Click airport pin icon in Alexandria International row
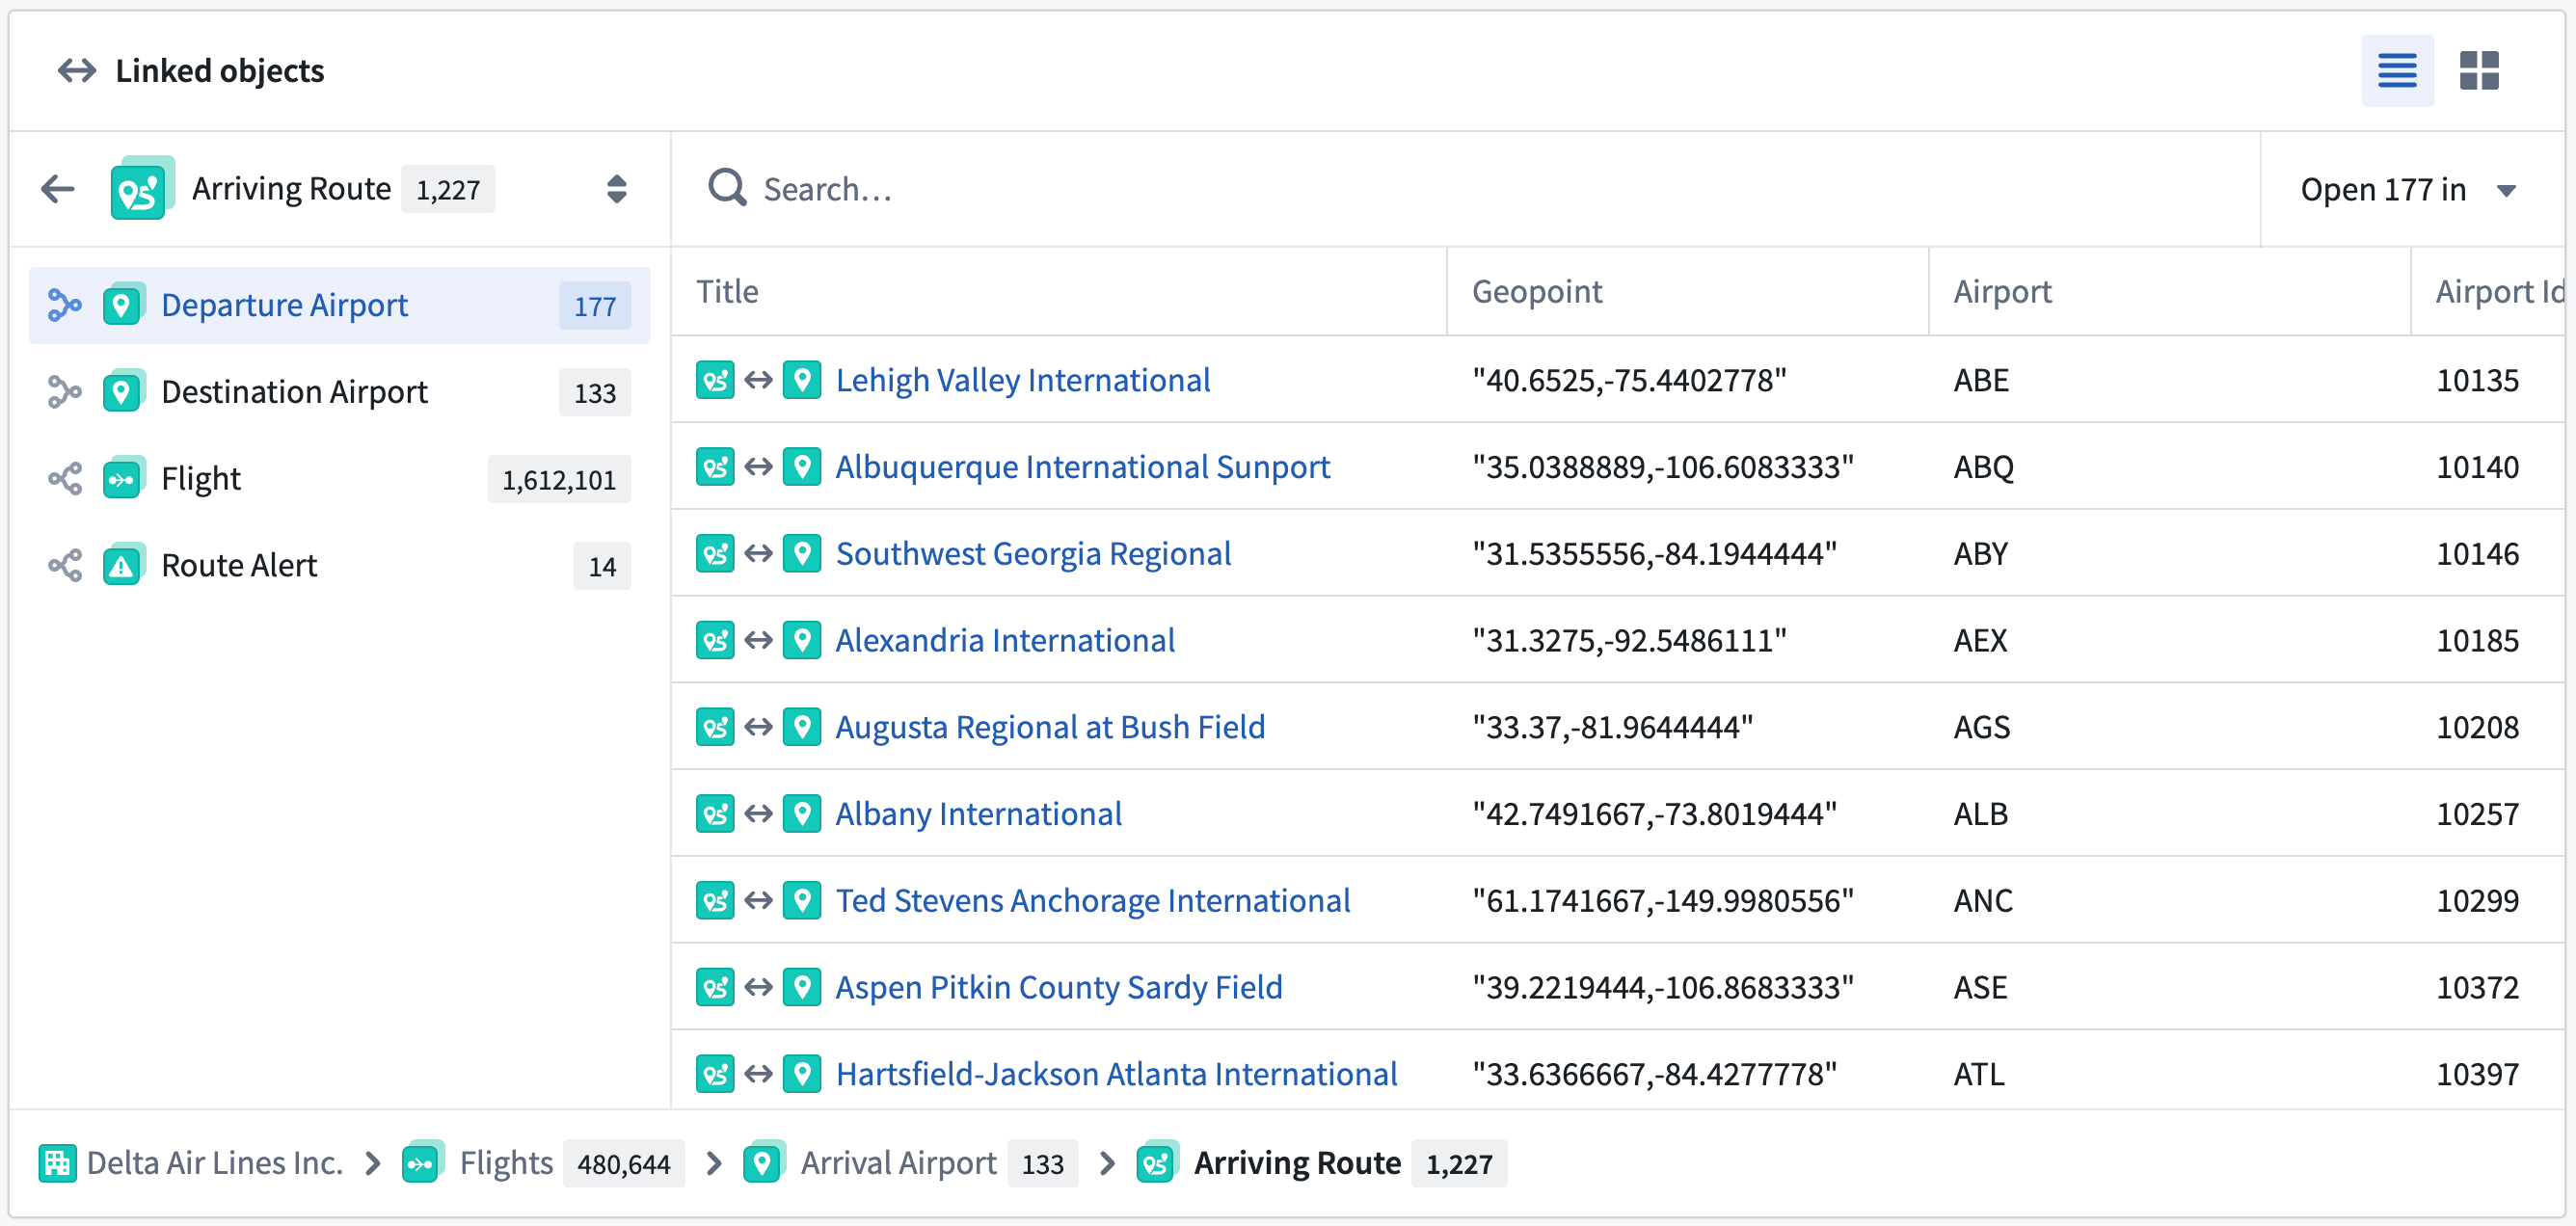Screen dimensions: 2576x1226 coord(802,640)
